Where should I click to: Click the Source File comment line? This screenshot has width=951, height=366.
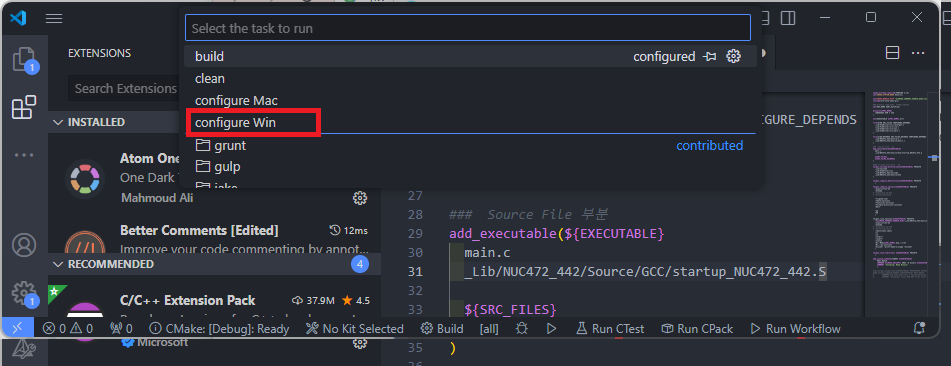click(528, 214)
